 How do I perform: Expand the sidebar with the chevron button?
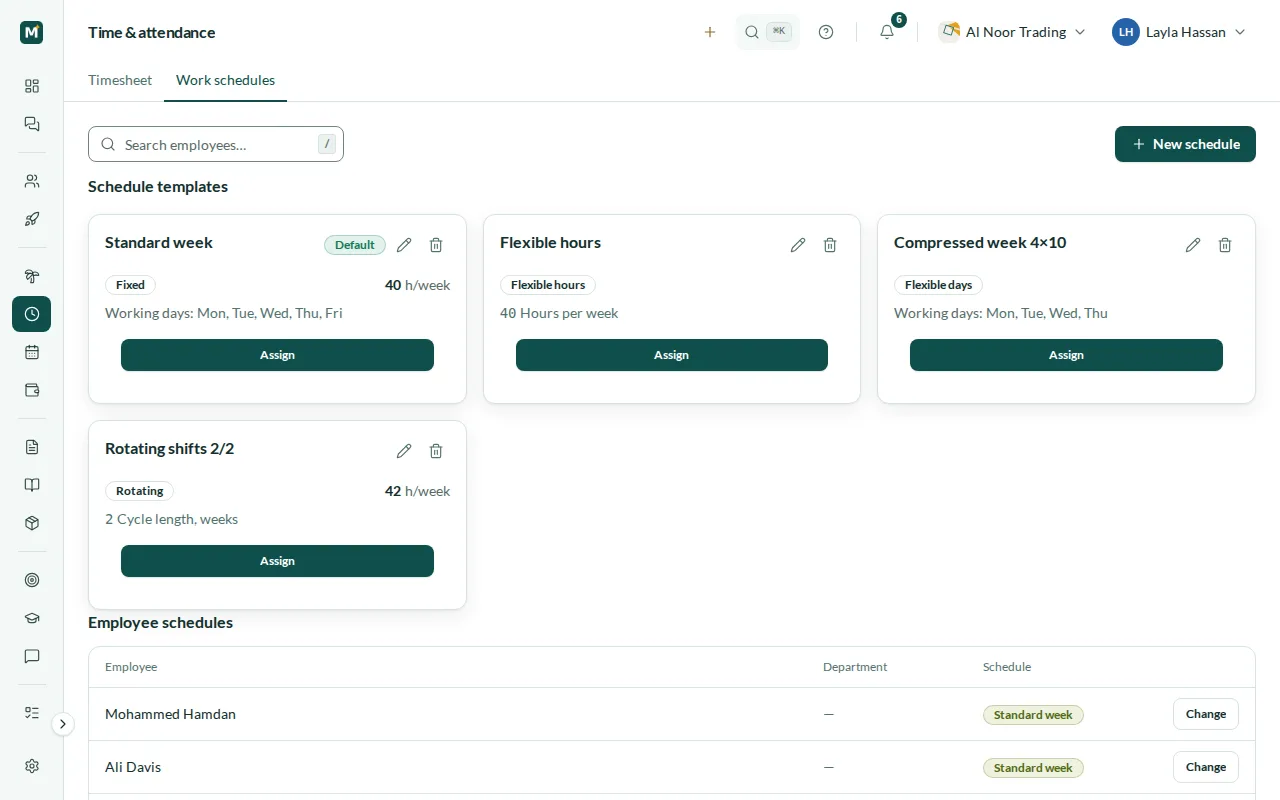click(x=63, y=724)
